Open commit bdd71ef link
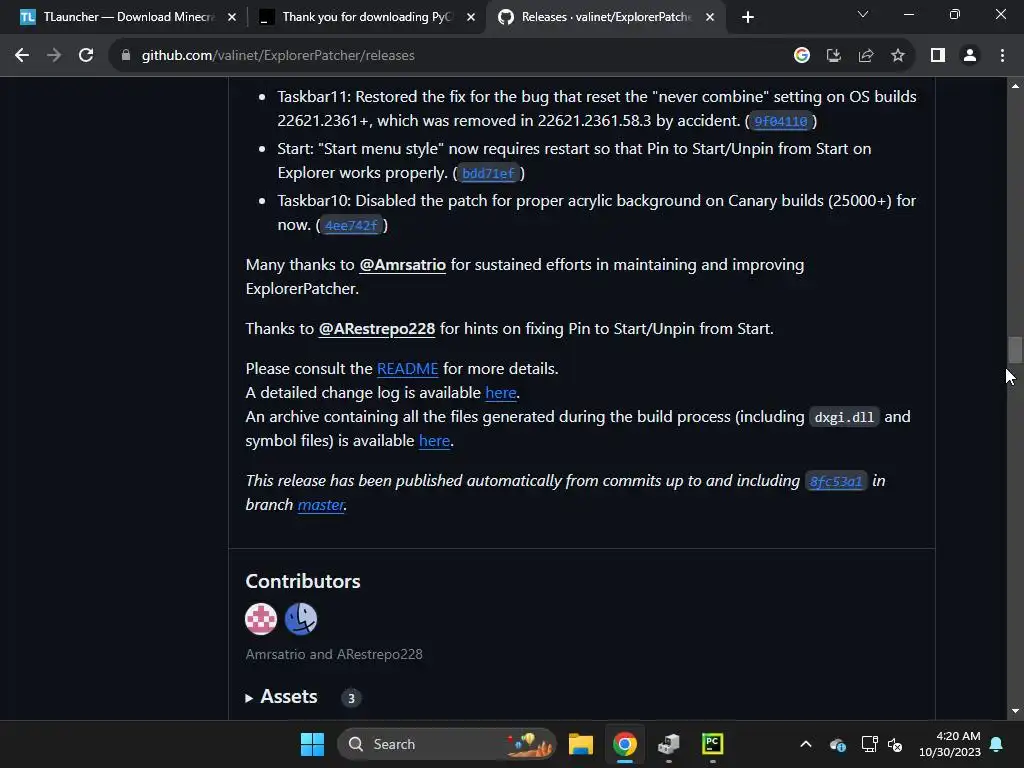 [x=488, y=174]
